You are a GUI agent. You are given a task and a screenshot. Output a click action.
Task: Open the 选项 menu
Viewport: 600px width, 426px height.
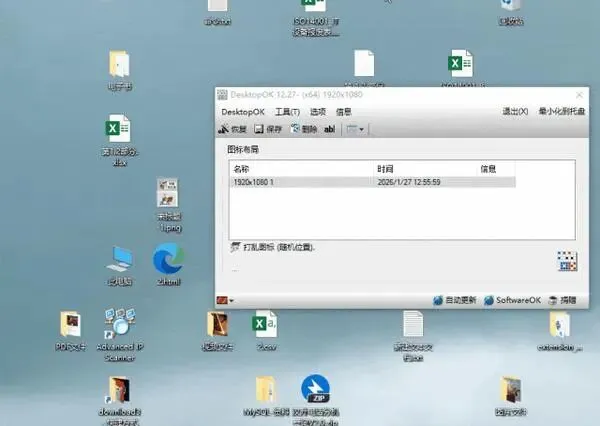point(318,112)
